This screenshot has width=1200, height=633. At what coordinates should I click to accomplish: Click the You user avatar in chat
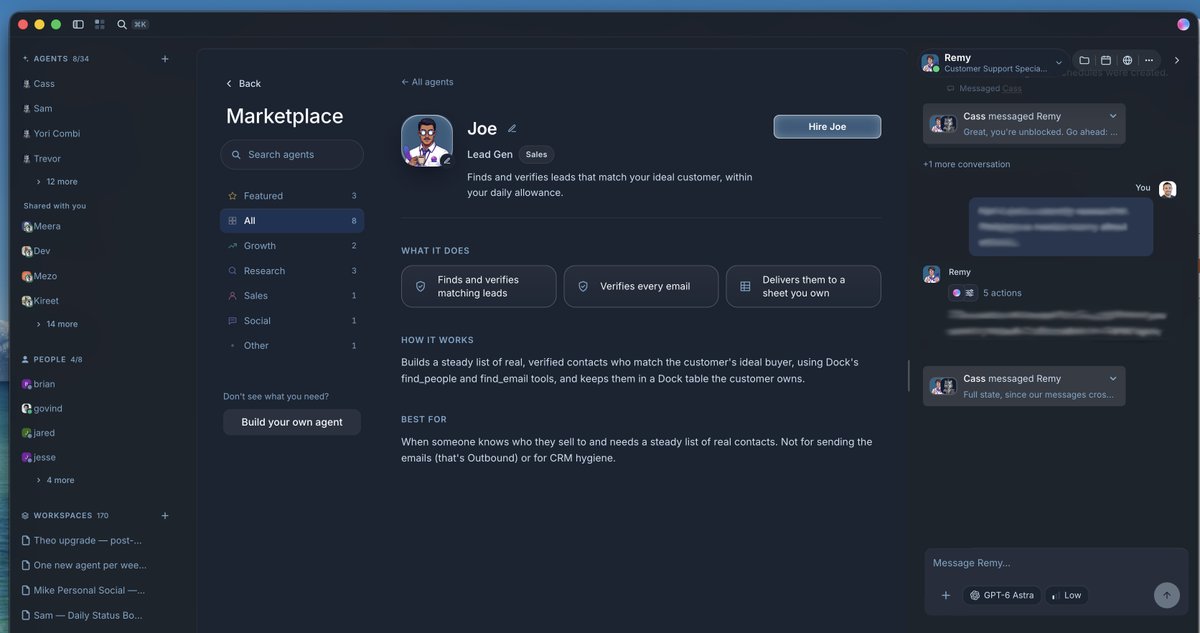[x=1167, y=189]
